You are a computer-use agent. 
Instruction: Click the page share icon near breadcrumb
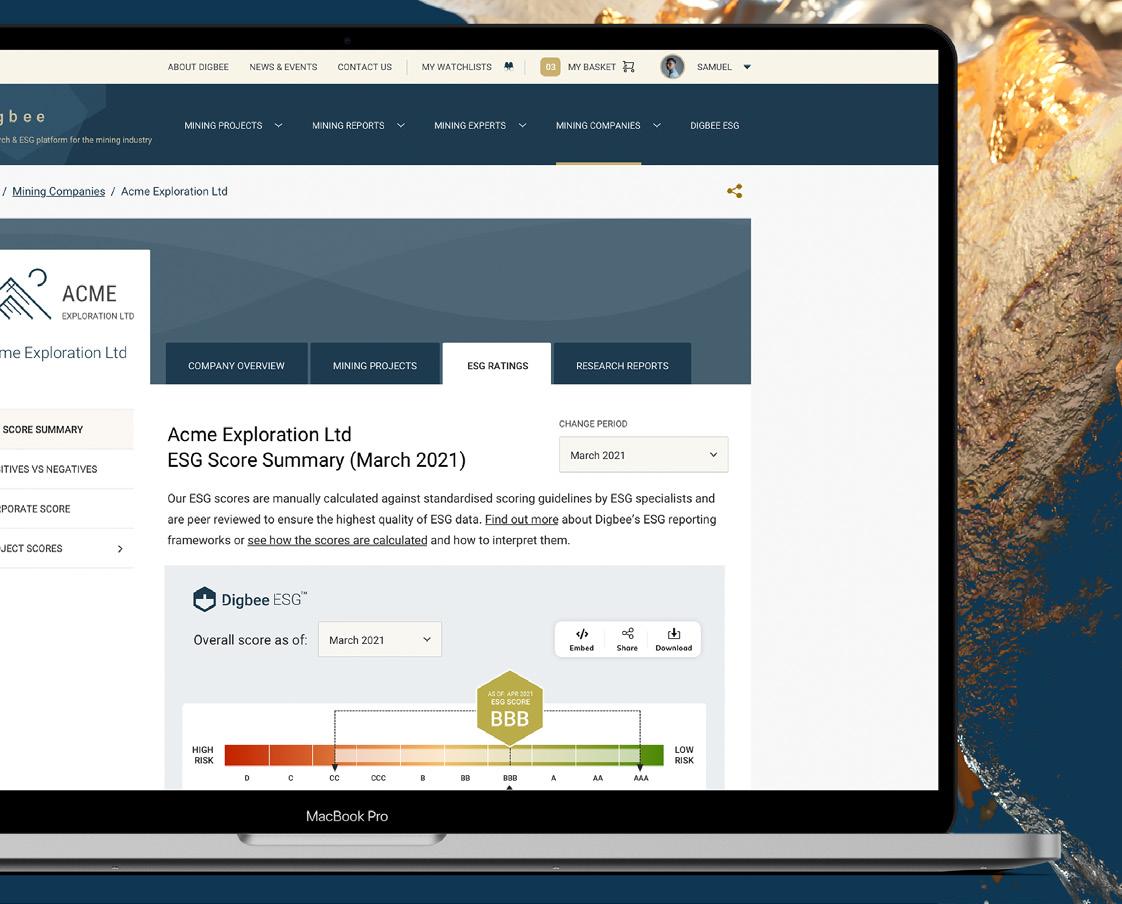734,191
